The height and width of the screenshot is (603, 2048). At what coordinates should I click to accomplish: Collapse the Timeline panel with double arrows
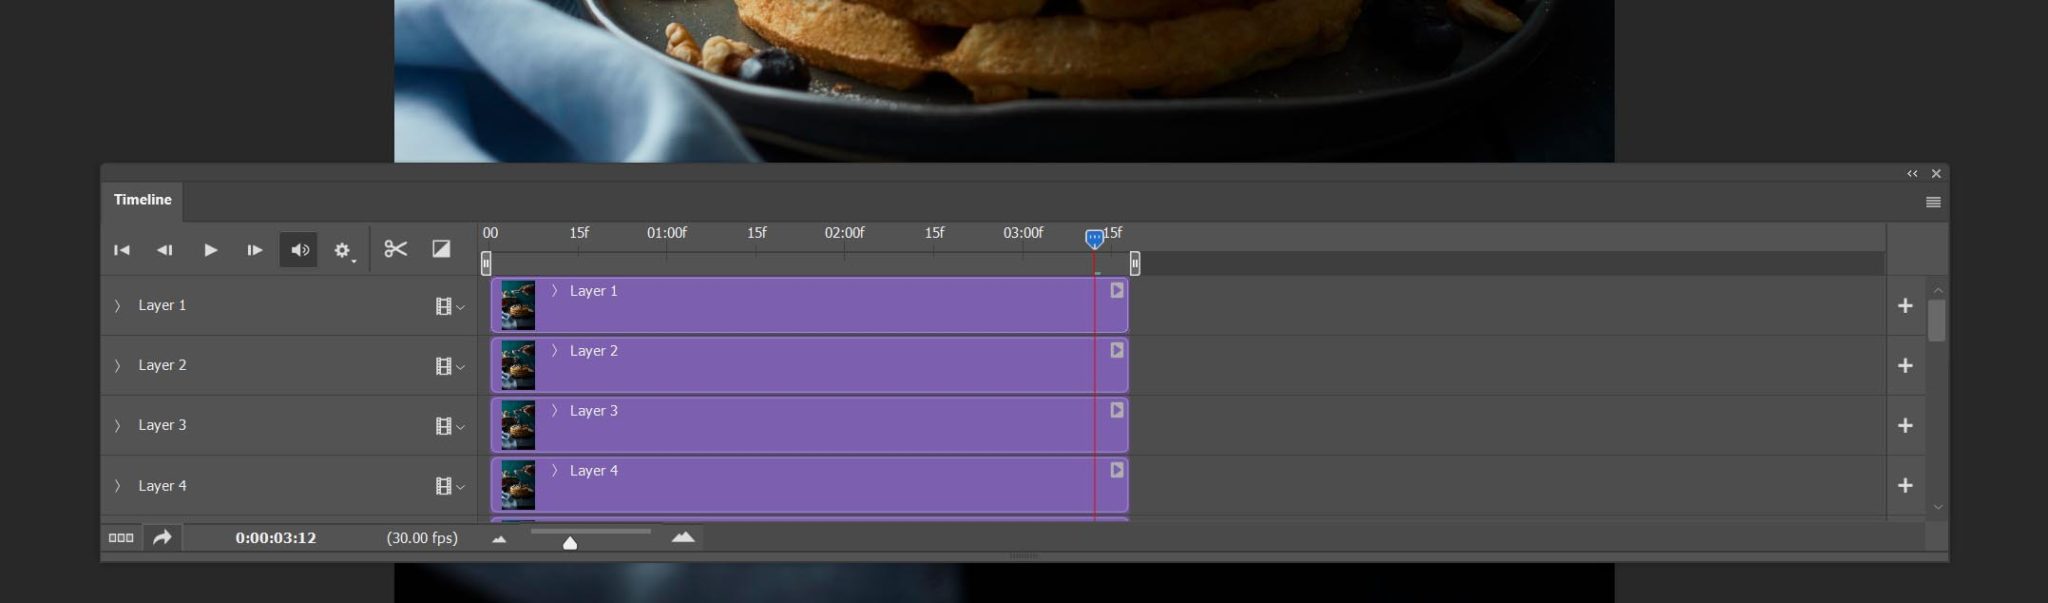[x=1912, y=174]
